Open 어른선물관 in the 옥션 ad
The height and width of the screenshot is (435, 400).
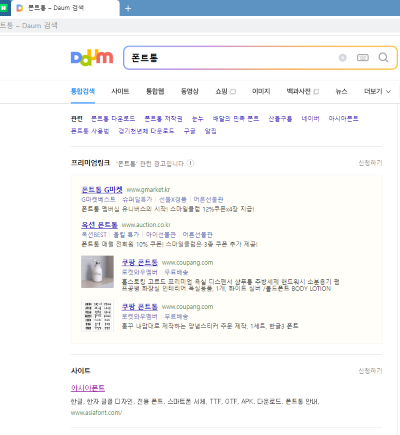pyautogui.click(x=198, y=235)
